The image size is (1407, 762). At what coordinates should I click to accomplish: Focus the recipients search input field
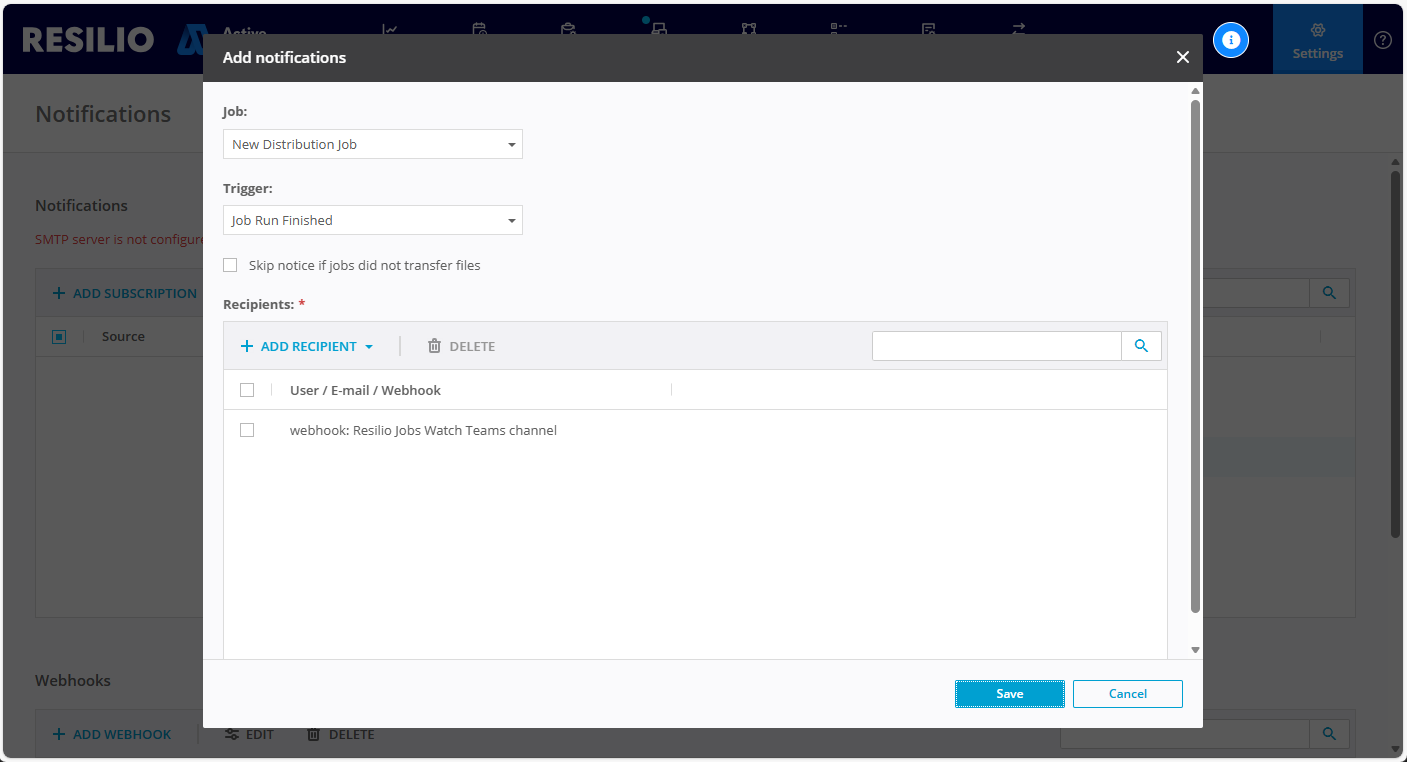[996, 346]
